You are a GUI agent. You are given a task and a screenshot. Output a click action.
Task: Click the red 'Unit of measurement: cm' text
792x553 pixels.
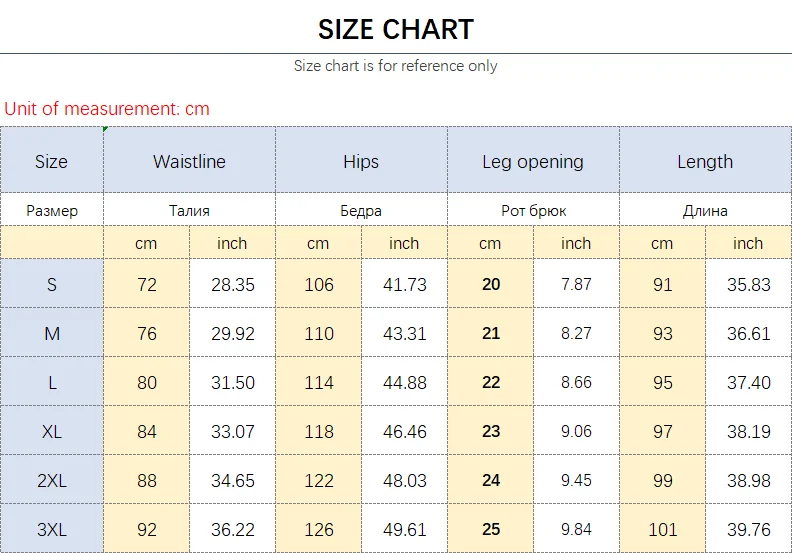coord(107,109)
